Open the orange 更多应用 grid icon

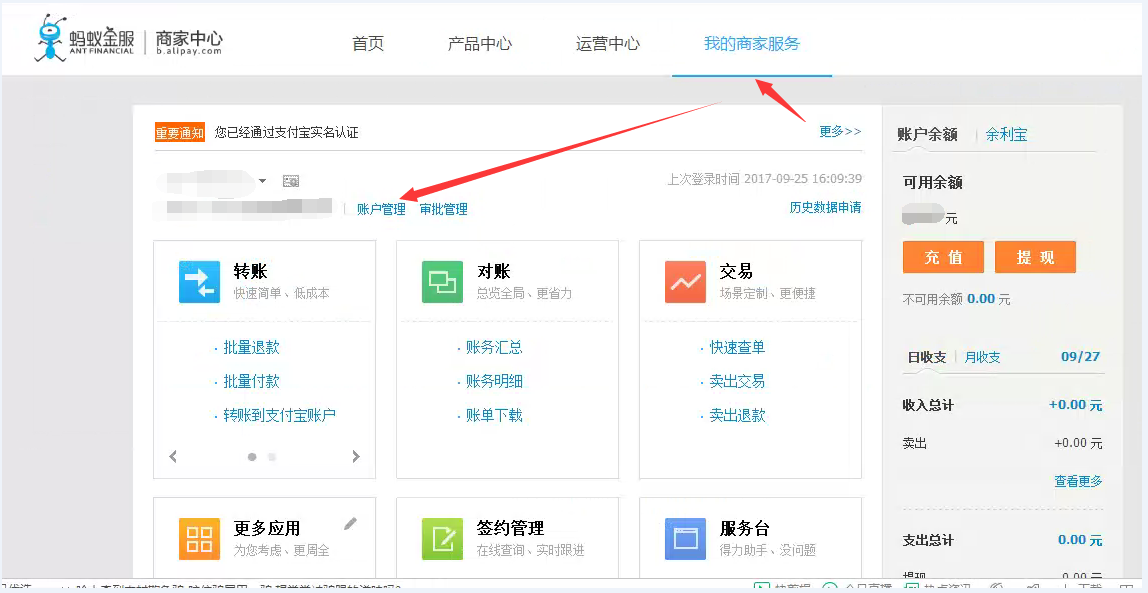(x=199, y=538)
